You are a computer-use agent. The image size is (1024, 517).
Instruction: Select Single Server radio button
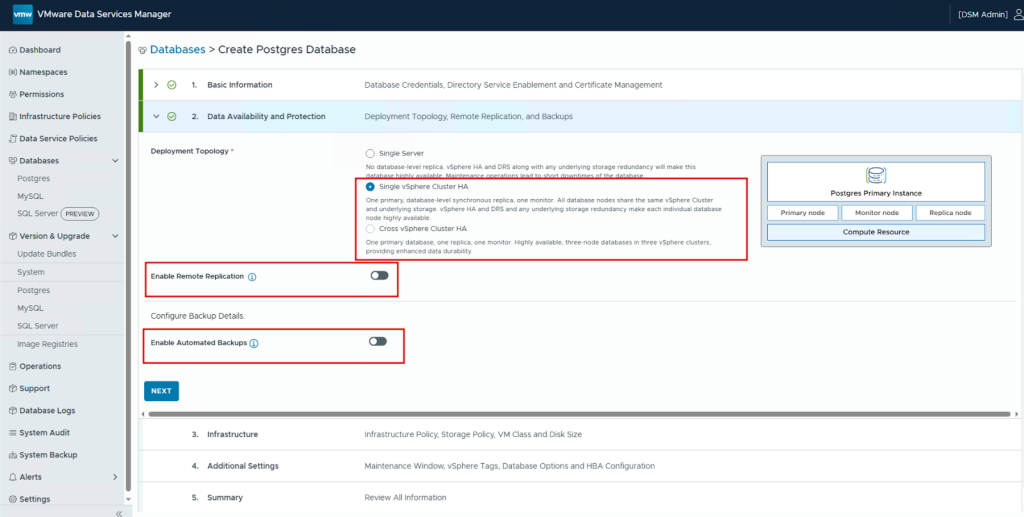tap(370, 153)
